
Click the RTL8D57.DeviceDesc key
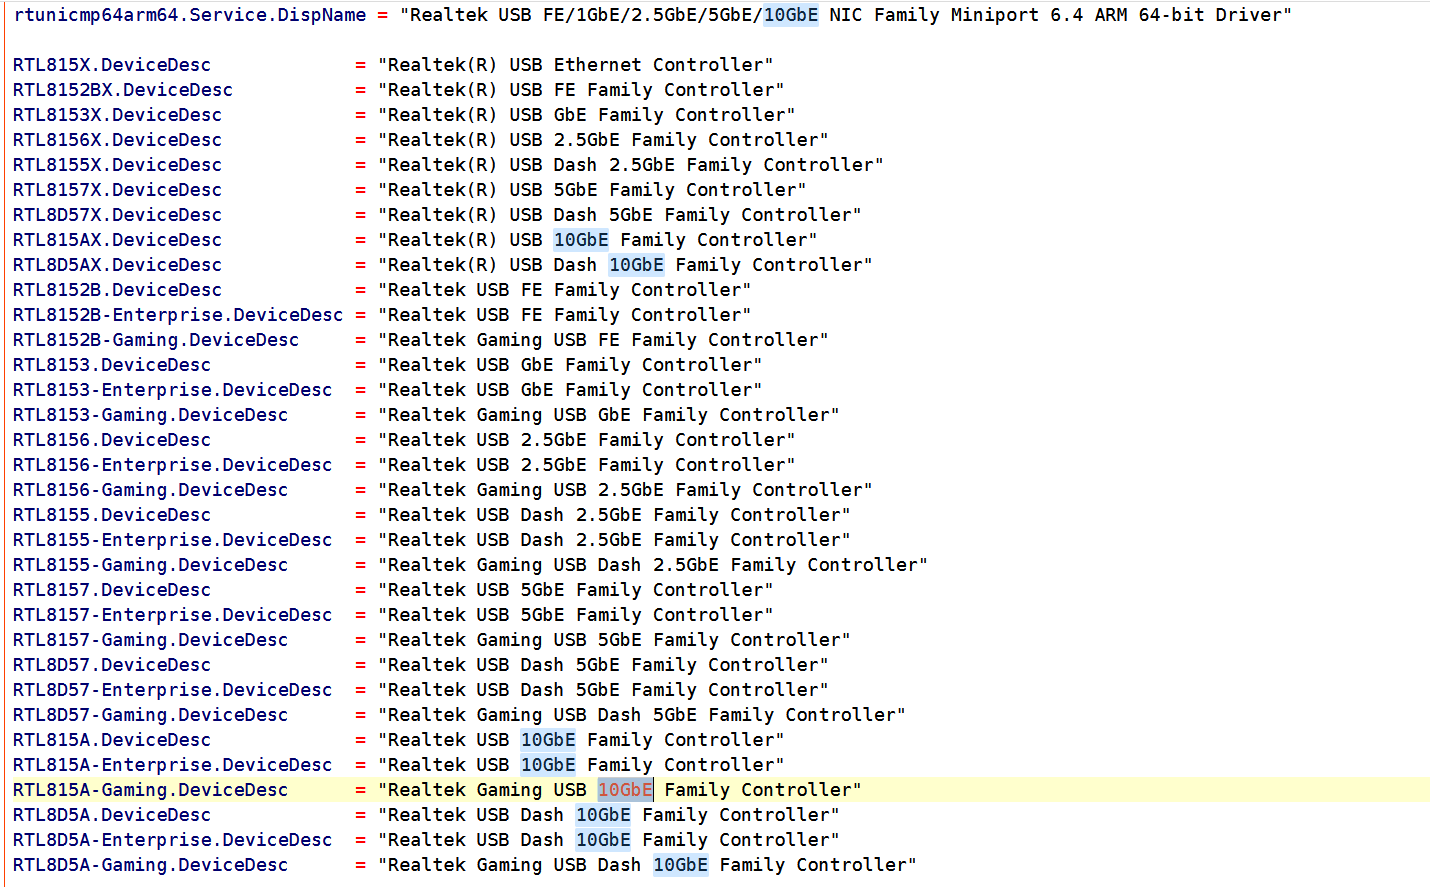click(x=112, y=665)
